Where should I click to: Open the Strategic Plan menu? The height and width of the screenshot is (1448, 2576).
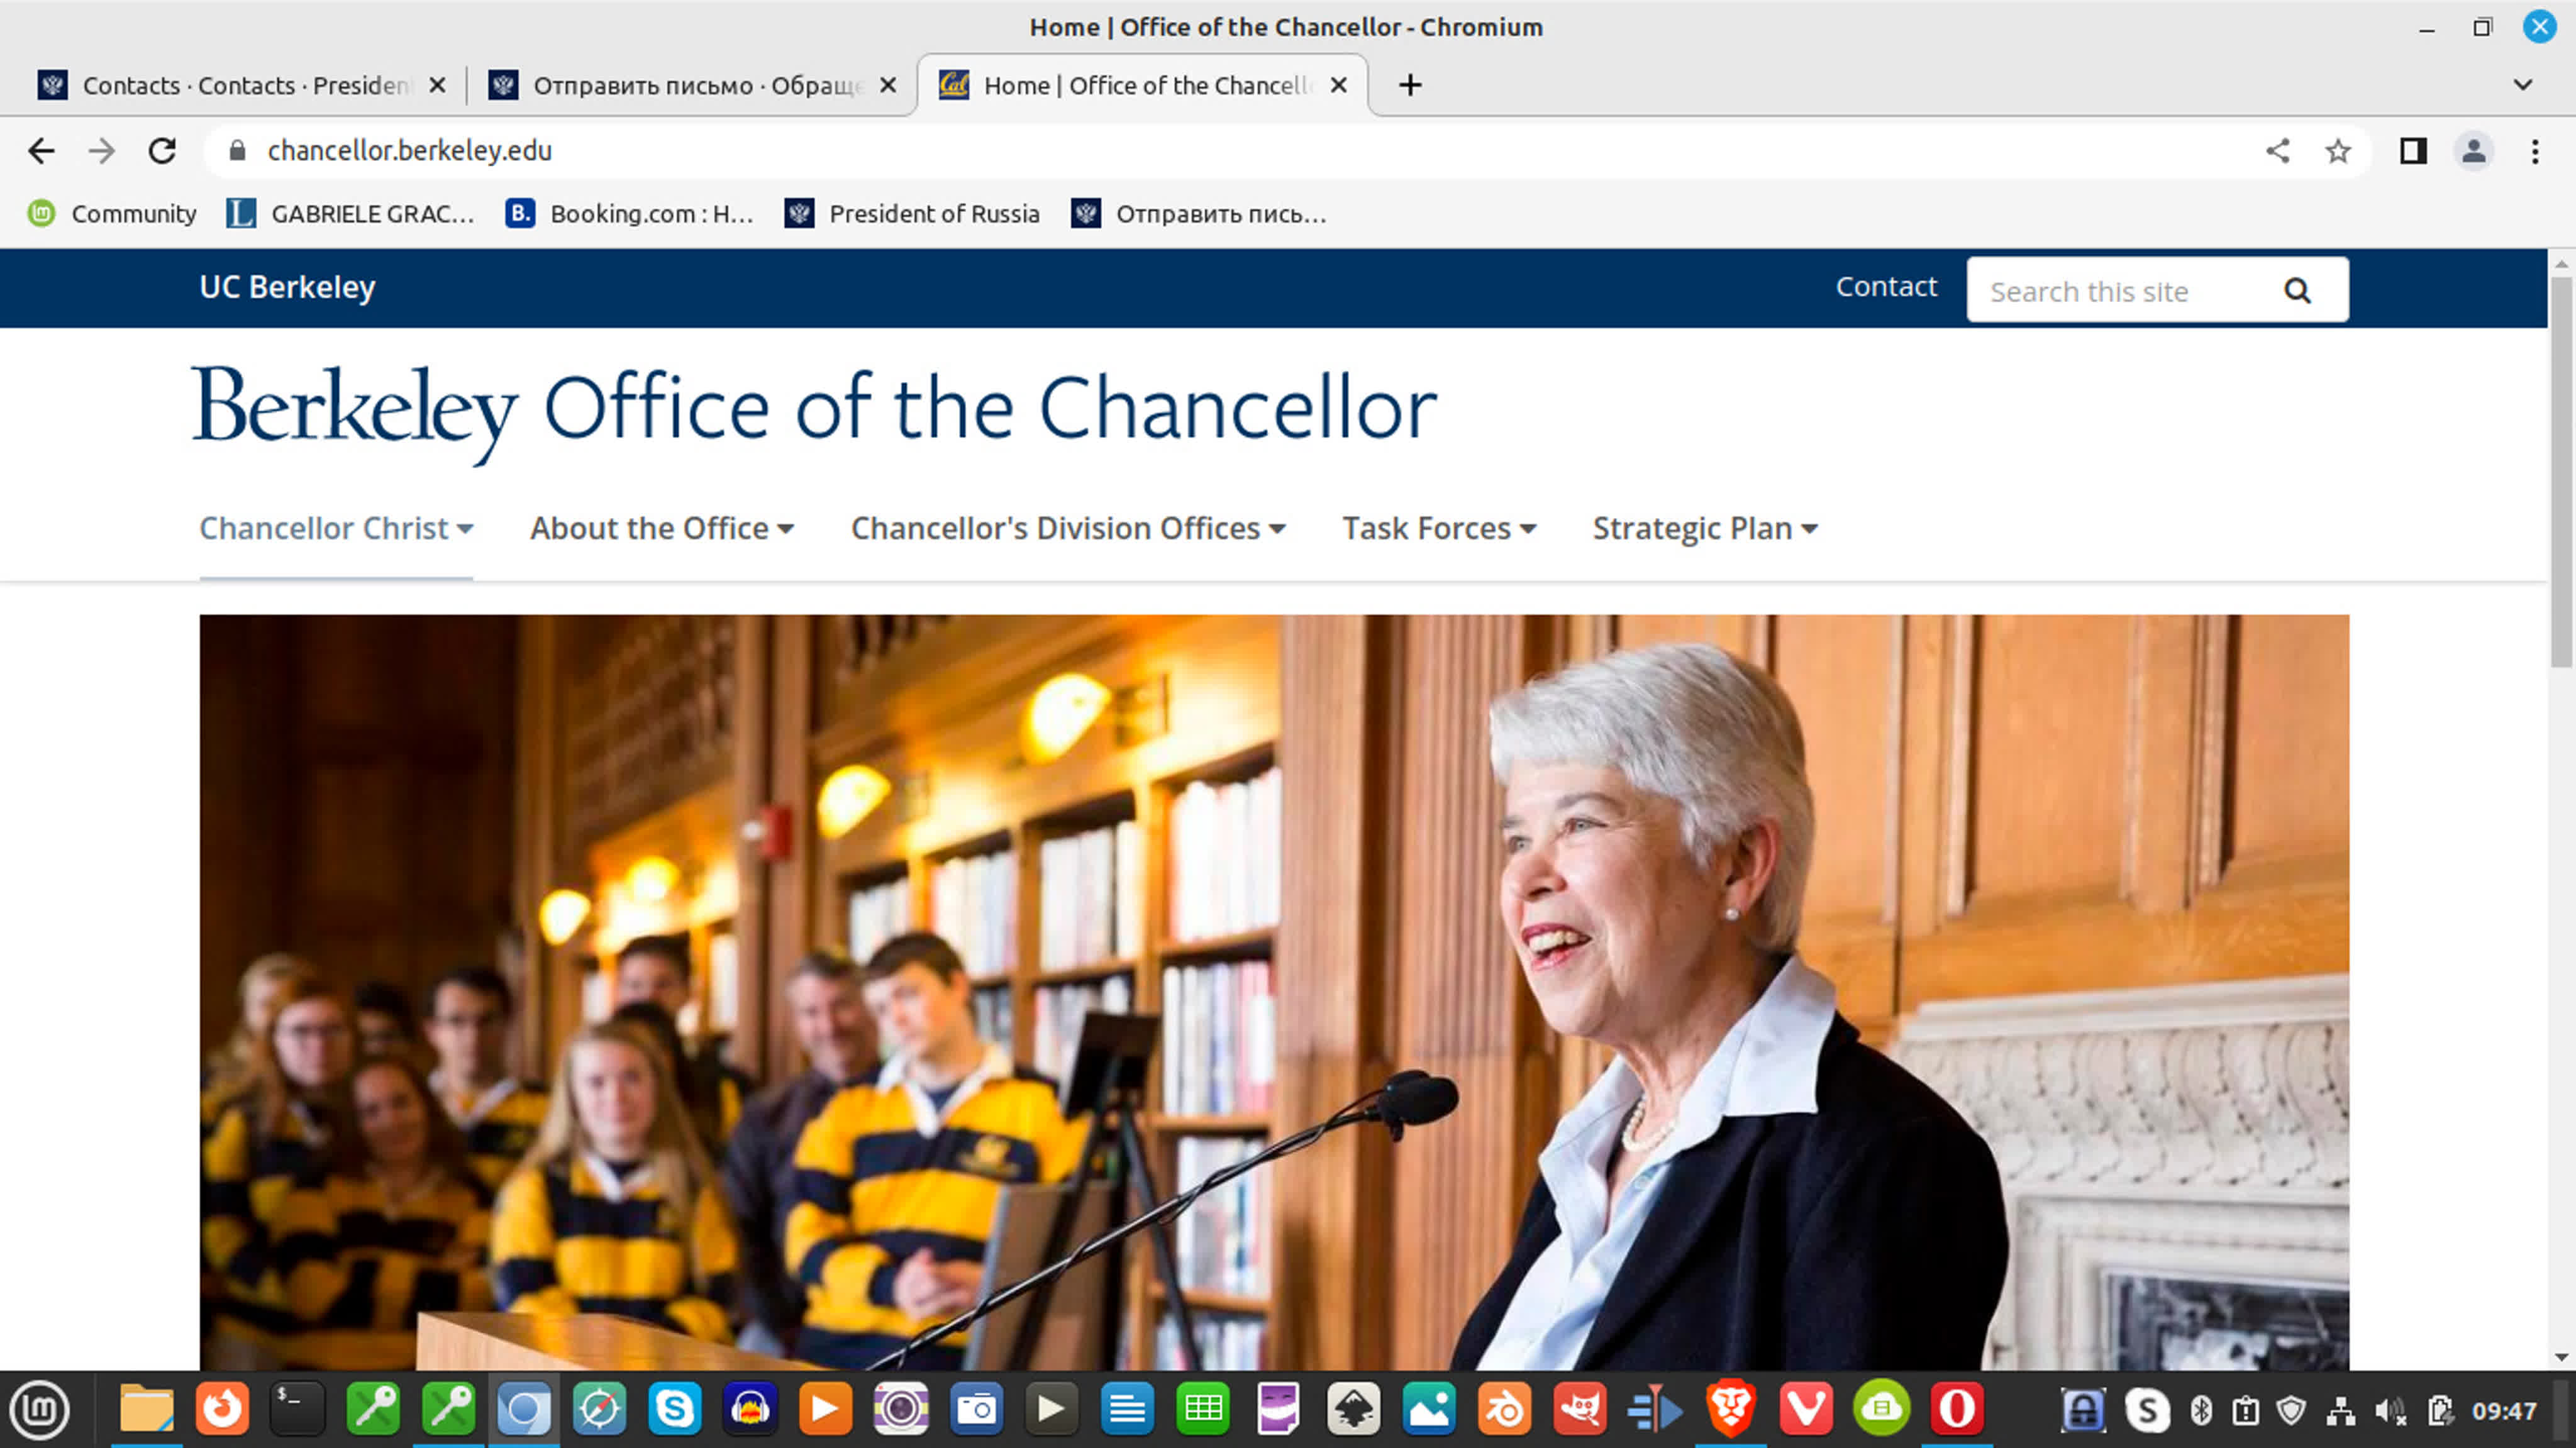(x=1704, y=528)
